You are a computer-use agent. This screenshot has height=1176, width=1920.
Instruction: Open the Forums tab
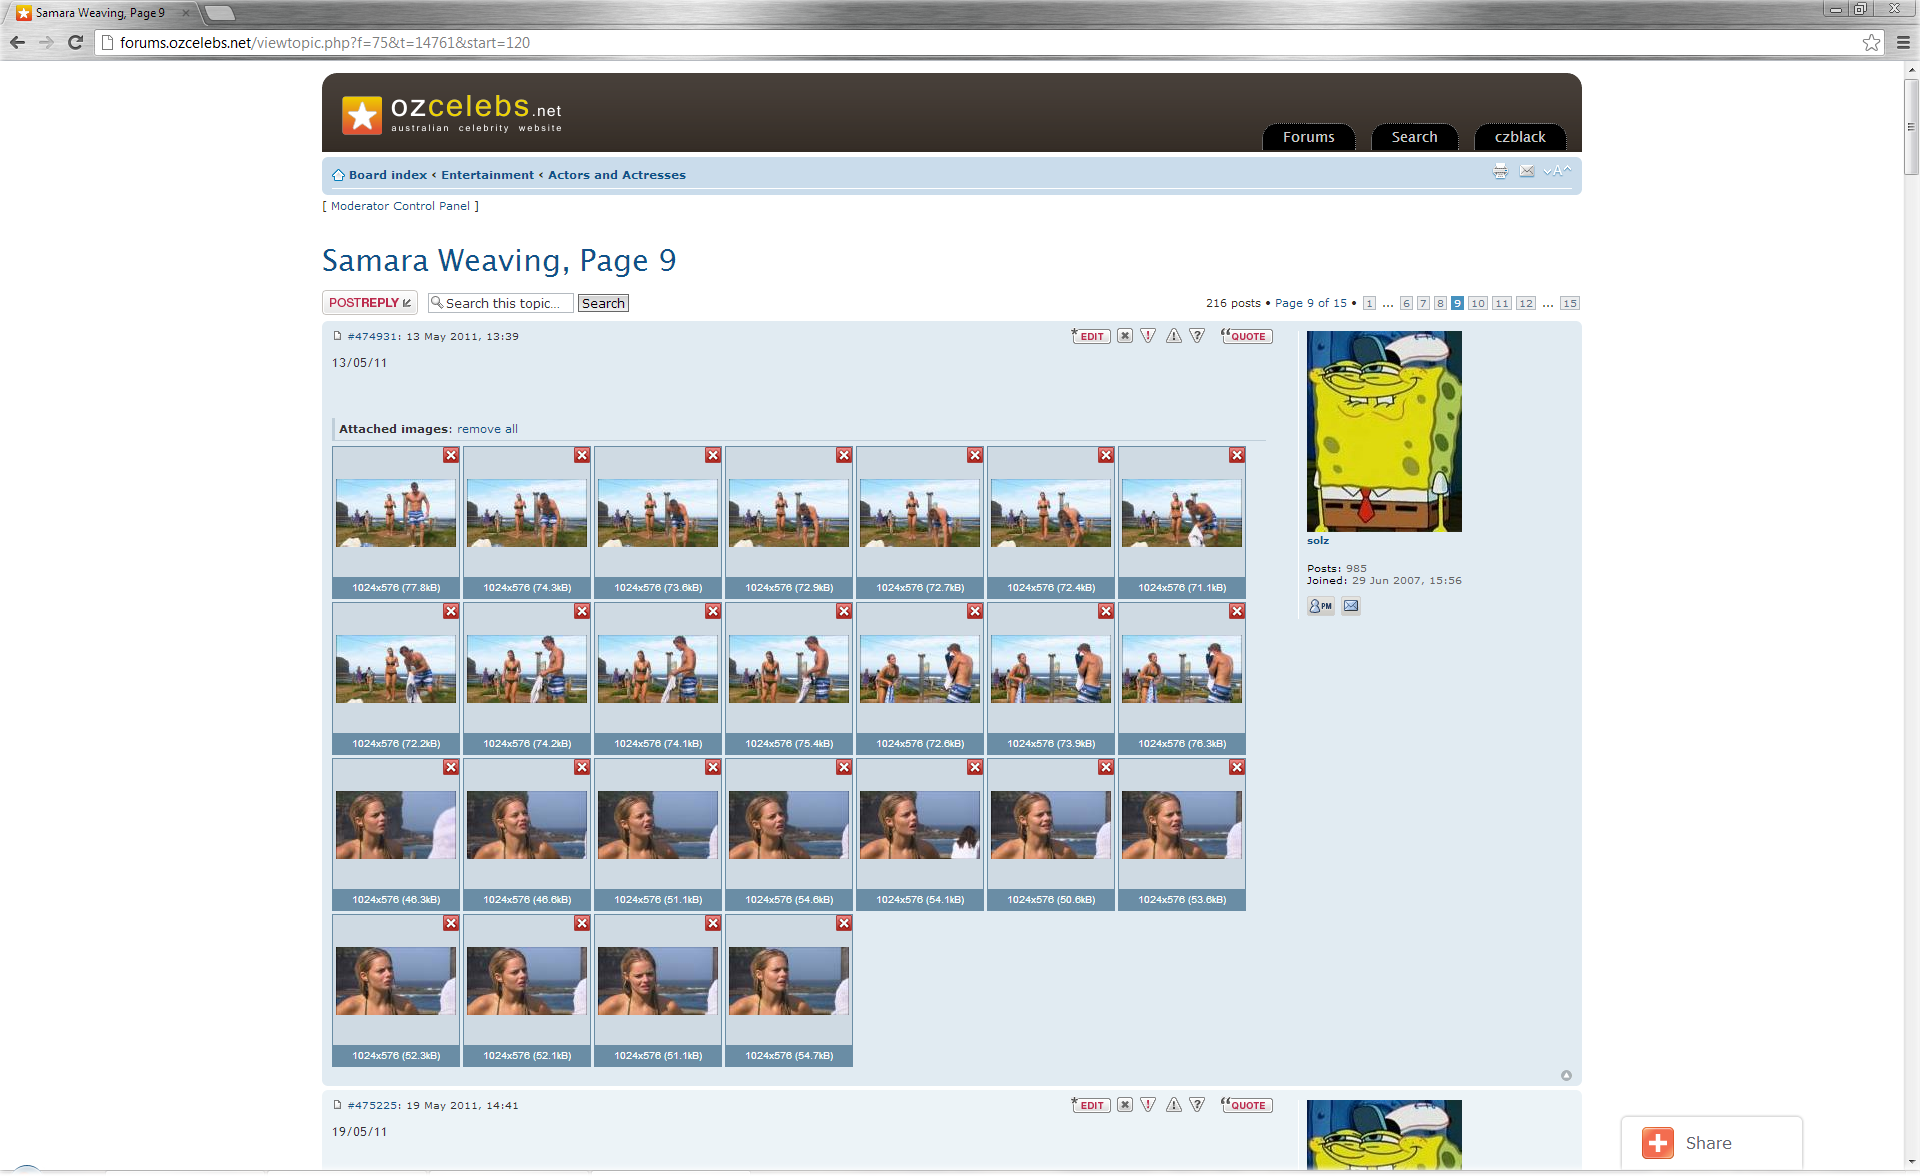coord(1308,137)
